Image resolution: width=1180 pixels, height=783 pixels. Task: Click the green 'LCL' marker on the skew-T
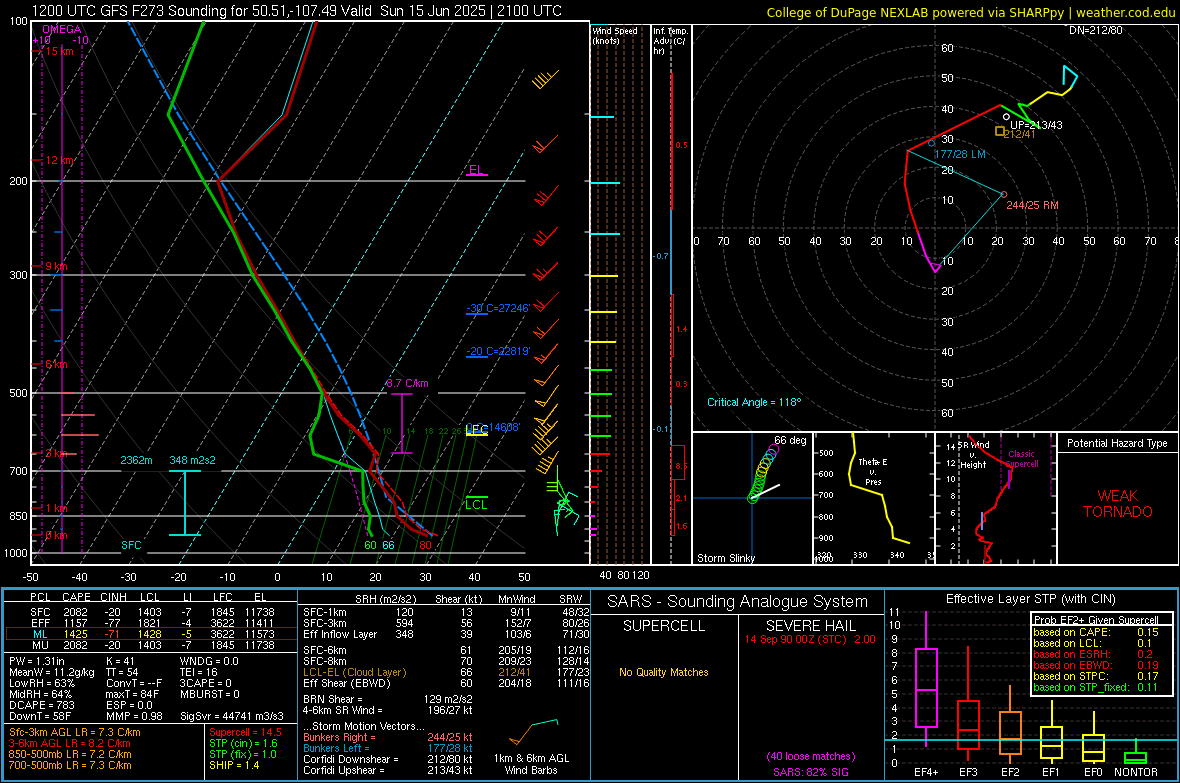click(x=476, y=504)
